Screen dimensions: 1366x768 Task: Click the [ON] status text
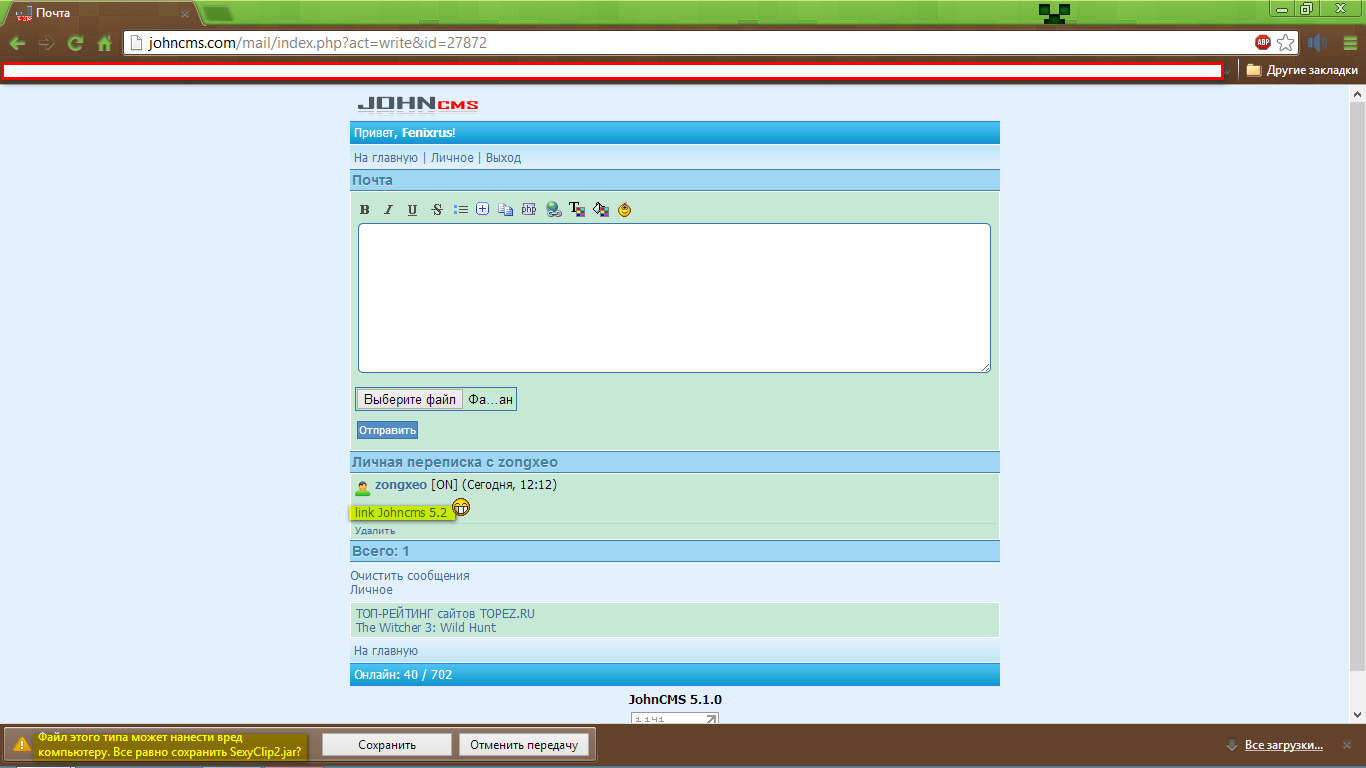pyautogui.click(x=444, y=485)
